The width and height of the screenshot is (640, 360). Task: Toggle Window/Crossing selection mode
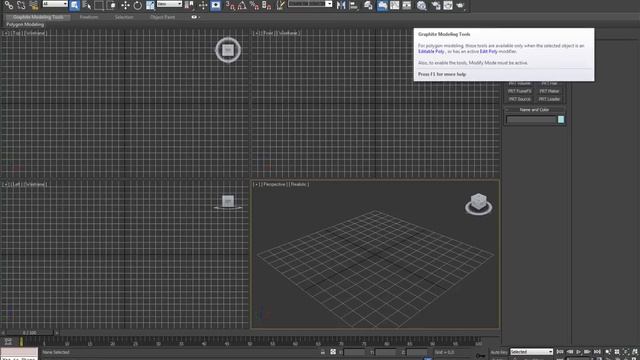click(x=112, y=5)
